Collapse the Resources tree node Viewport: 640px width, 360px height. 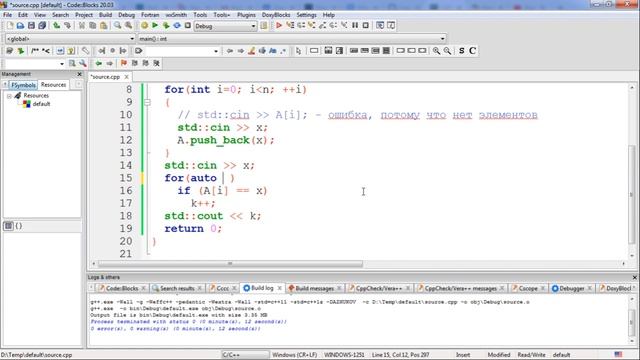tap(9, 96)
